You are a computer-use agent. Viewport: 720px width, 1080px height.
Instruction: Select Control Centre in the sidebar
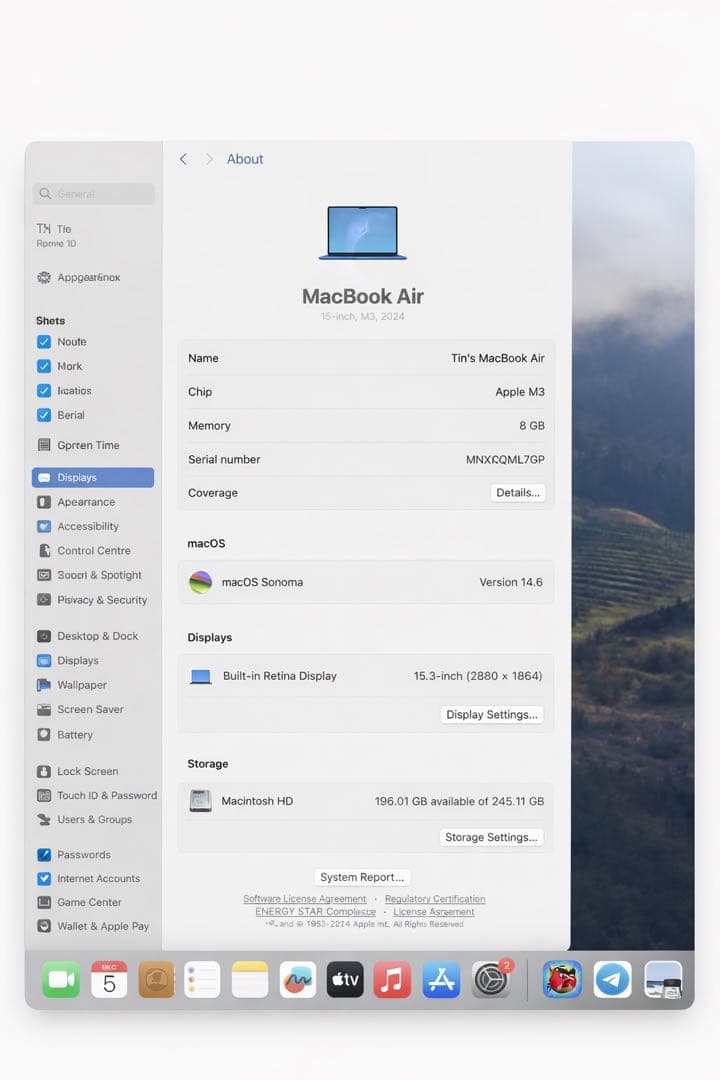93,551
